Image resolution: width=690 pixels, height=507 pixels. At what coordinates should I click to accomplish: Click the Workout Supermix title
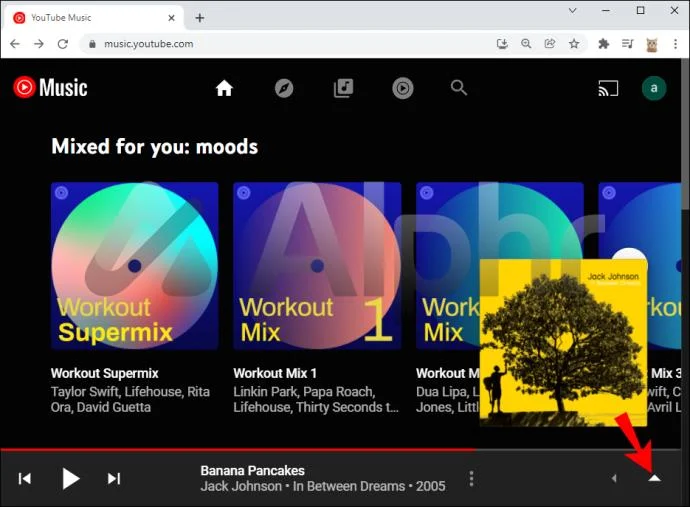point(105,373)
